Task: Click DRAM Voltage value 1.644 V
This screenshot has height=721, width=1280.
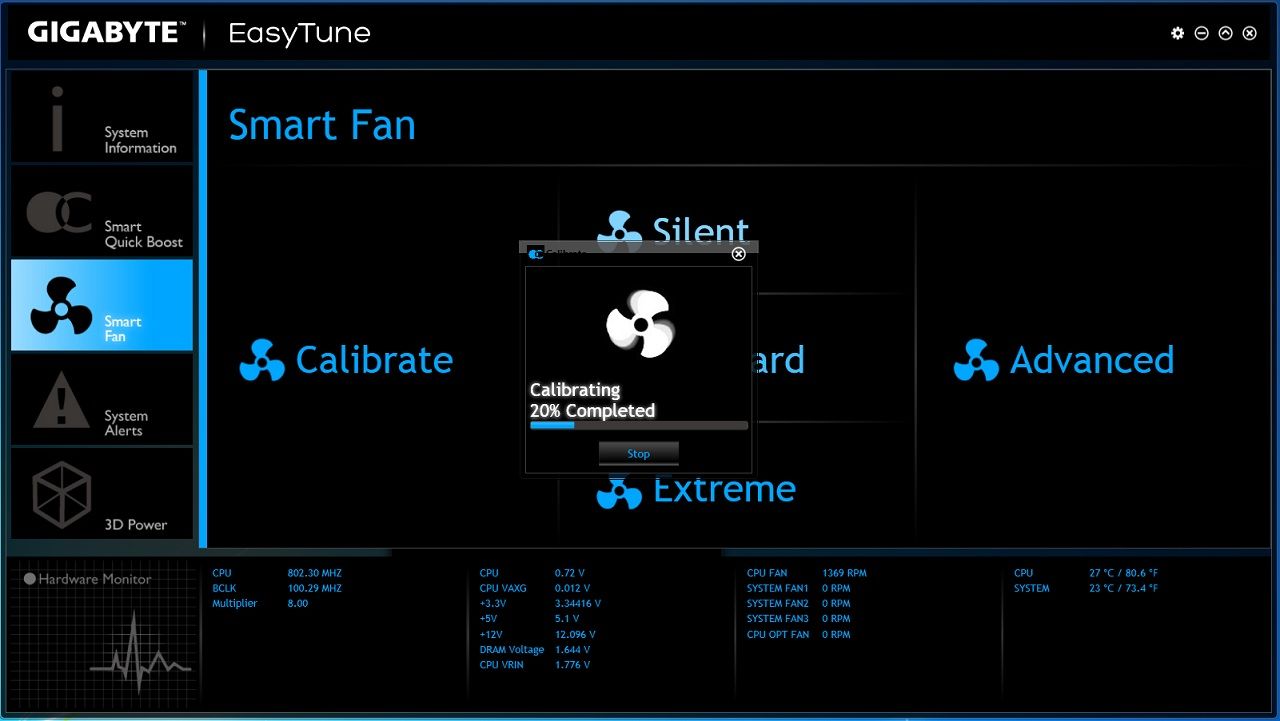Action: (573, 649)
